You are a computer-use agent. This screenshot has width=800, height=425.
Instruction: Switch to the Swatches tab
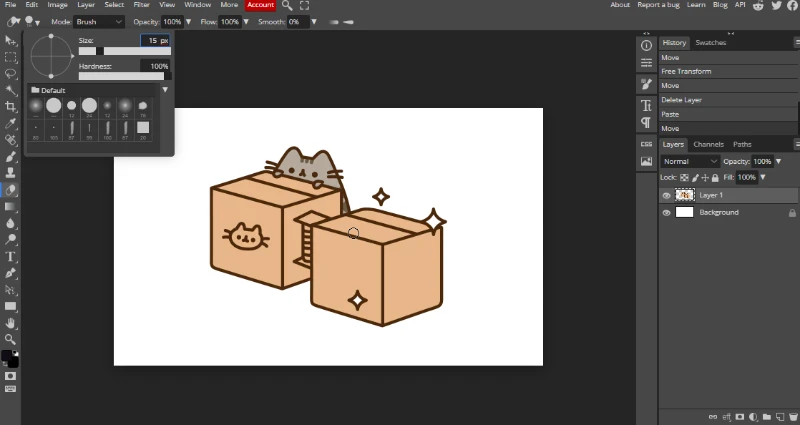pos(710,43)
